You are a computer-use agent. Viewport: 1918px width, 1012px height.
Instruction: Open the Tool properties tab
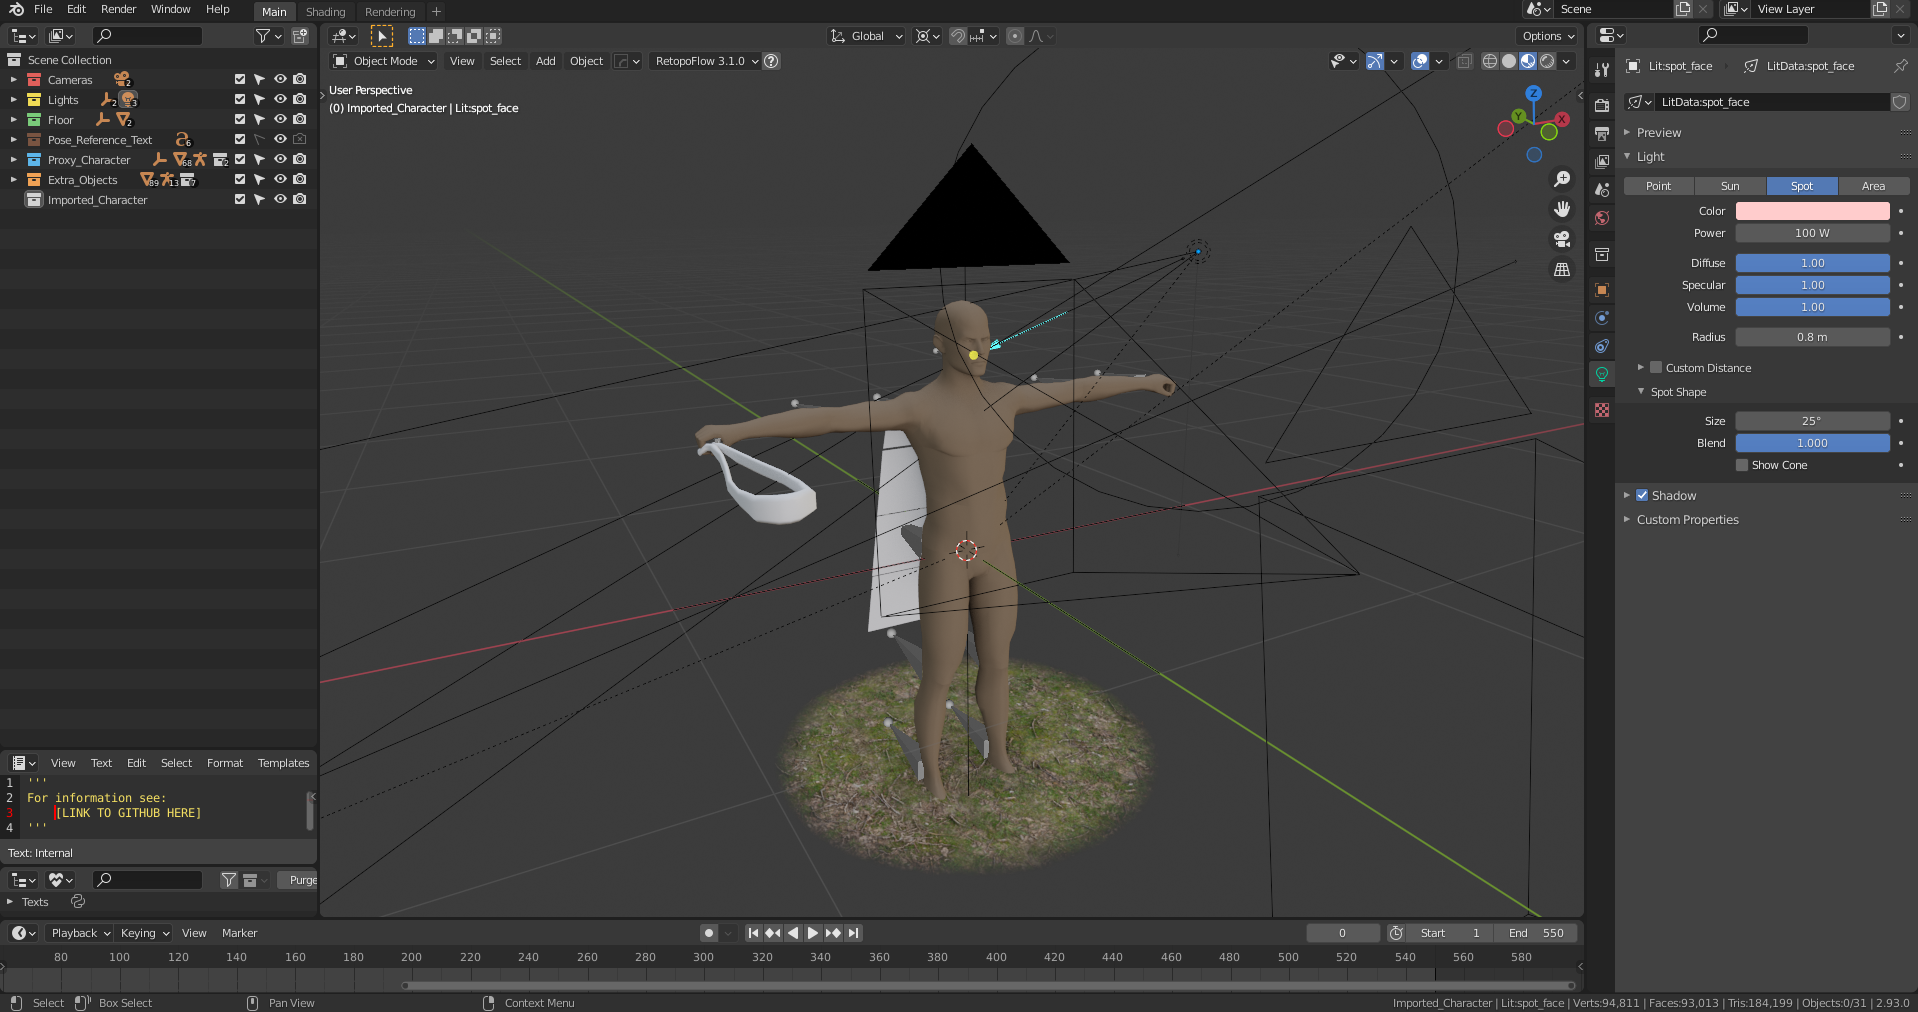tap(1602, 70)
